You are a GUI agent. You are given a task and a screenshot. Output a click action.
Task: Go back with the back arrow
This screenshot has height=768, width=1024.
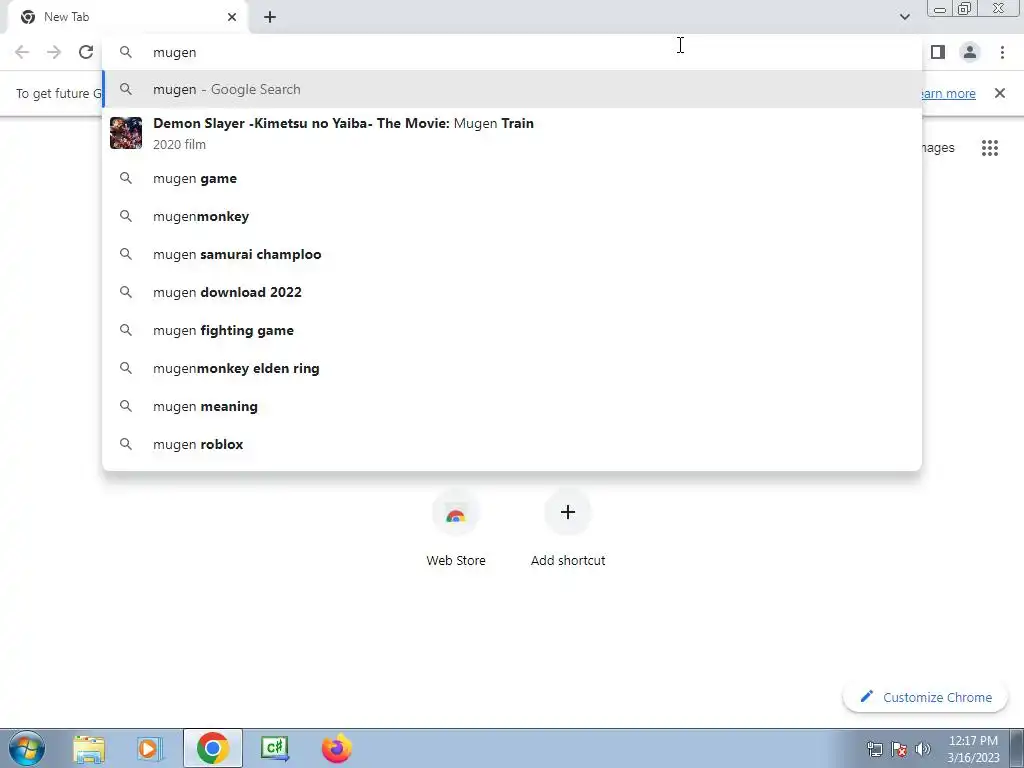coord(22,52)
